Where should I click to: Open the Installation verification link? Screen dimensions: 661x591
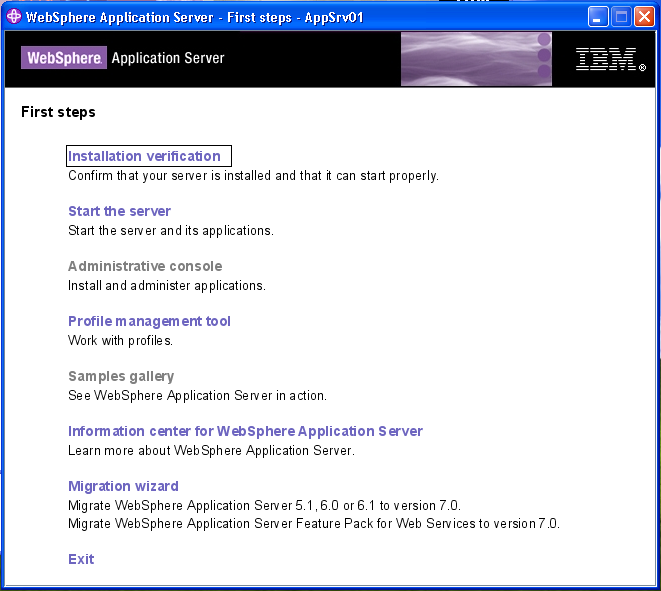pos(144,156)
